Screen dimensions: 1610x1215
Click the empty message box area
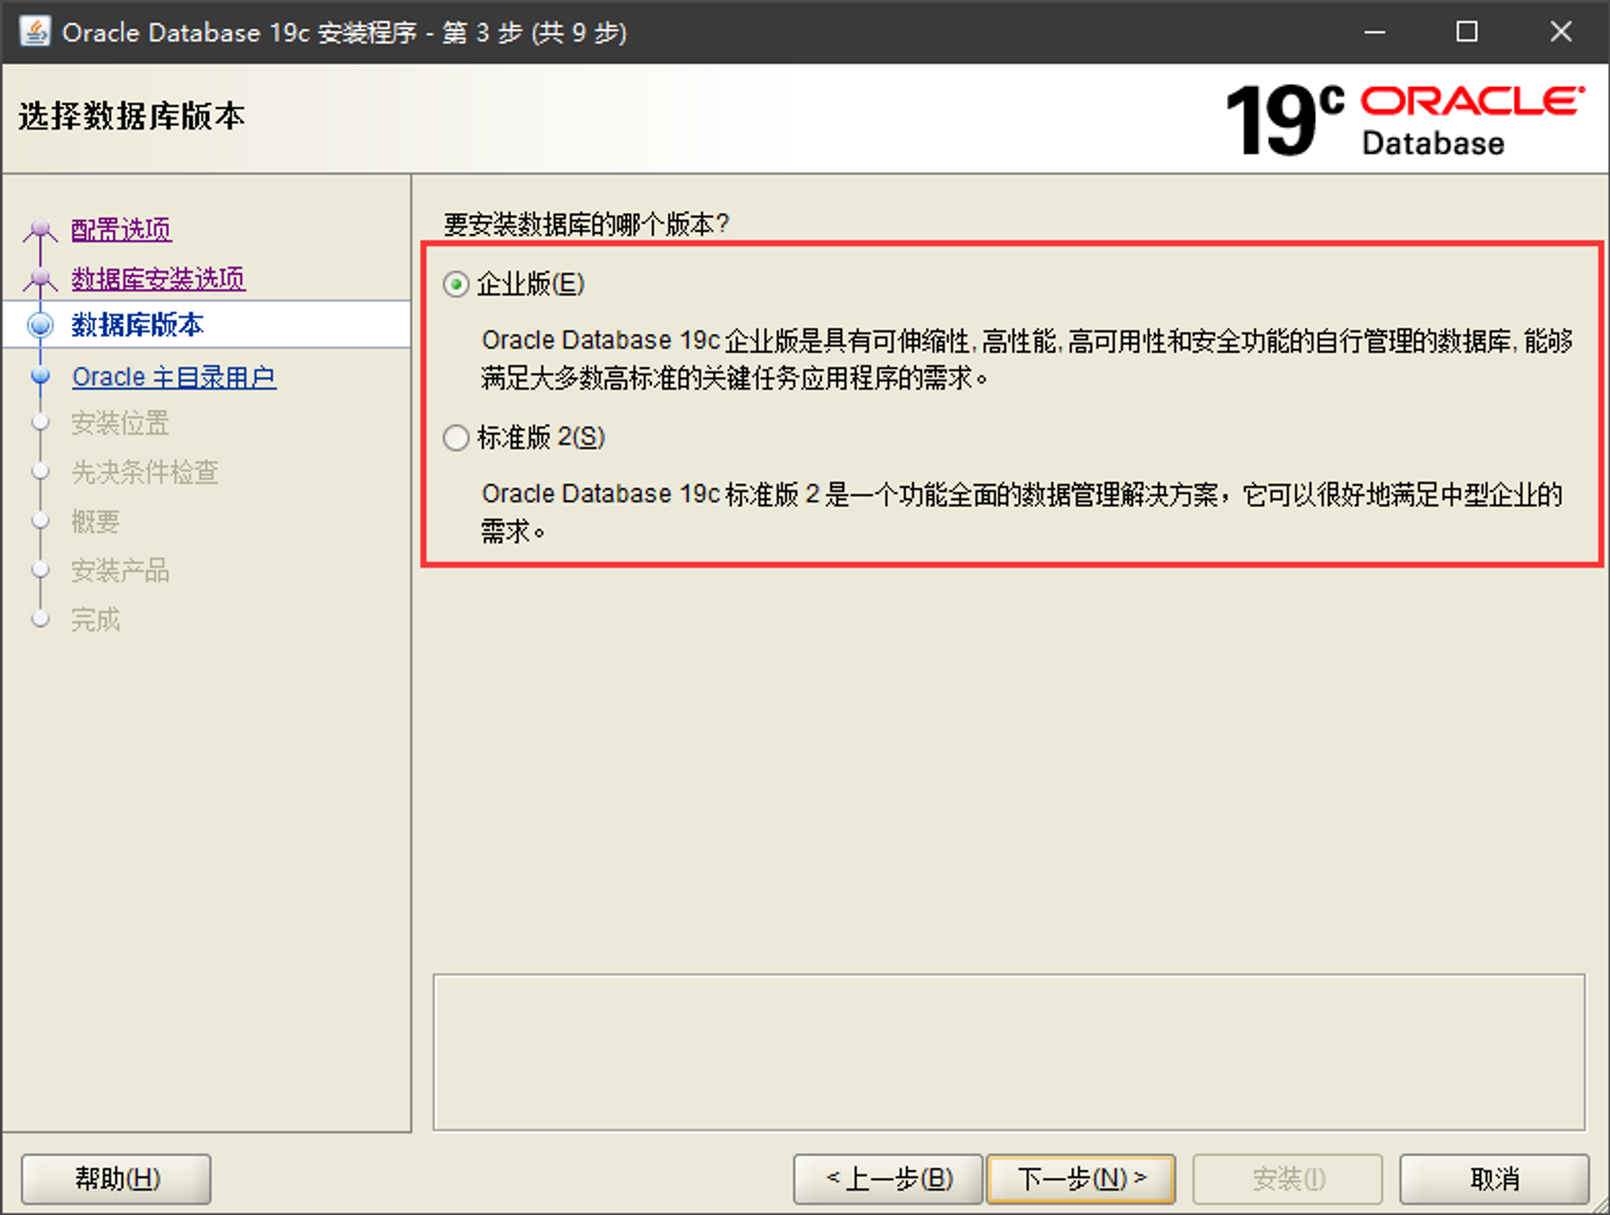1008,1052
